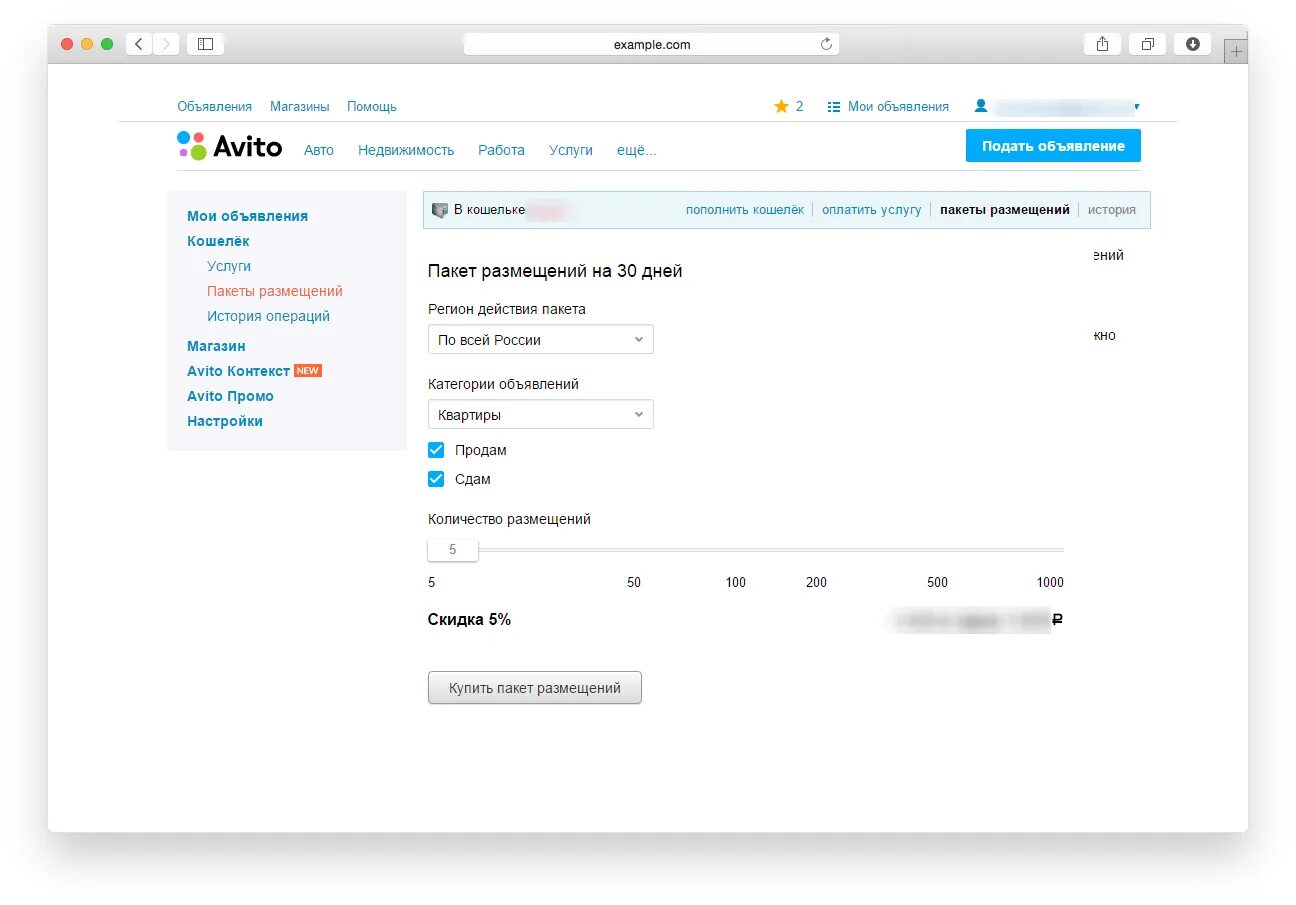Switch to история tab
This screenshot has width=1296, height=905.
coord(1112,210)
